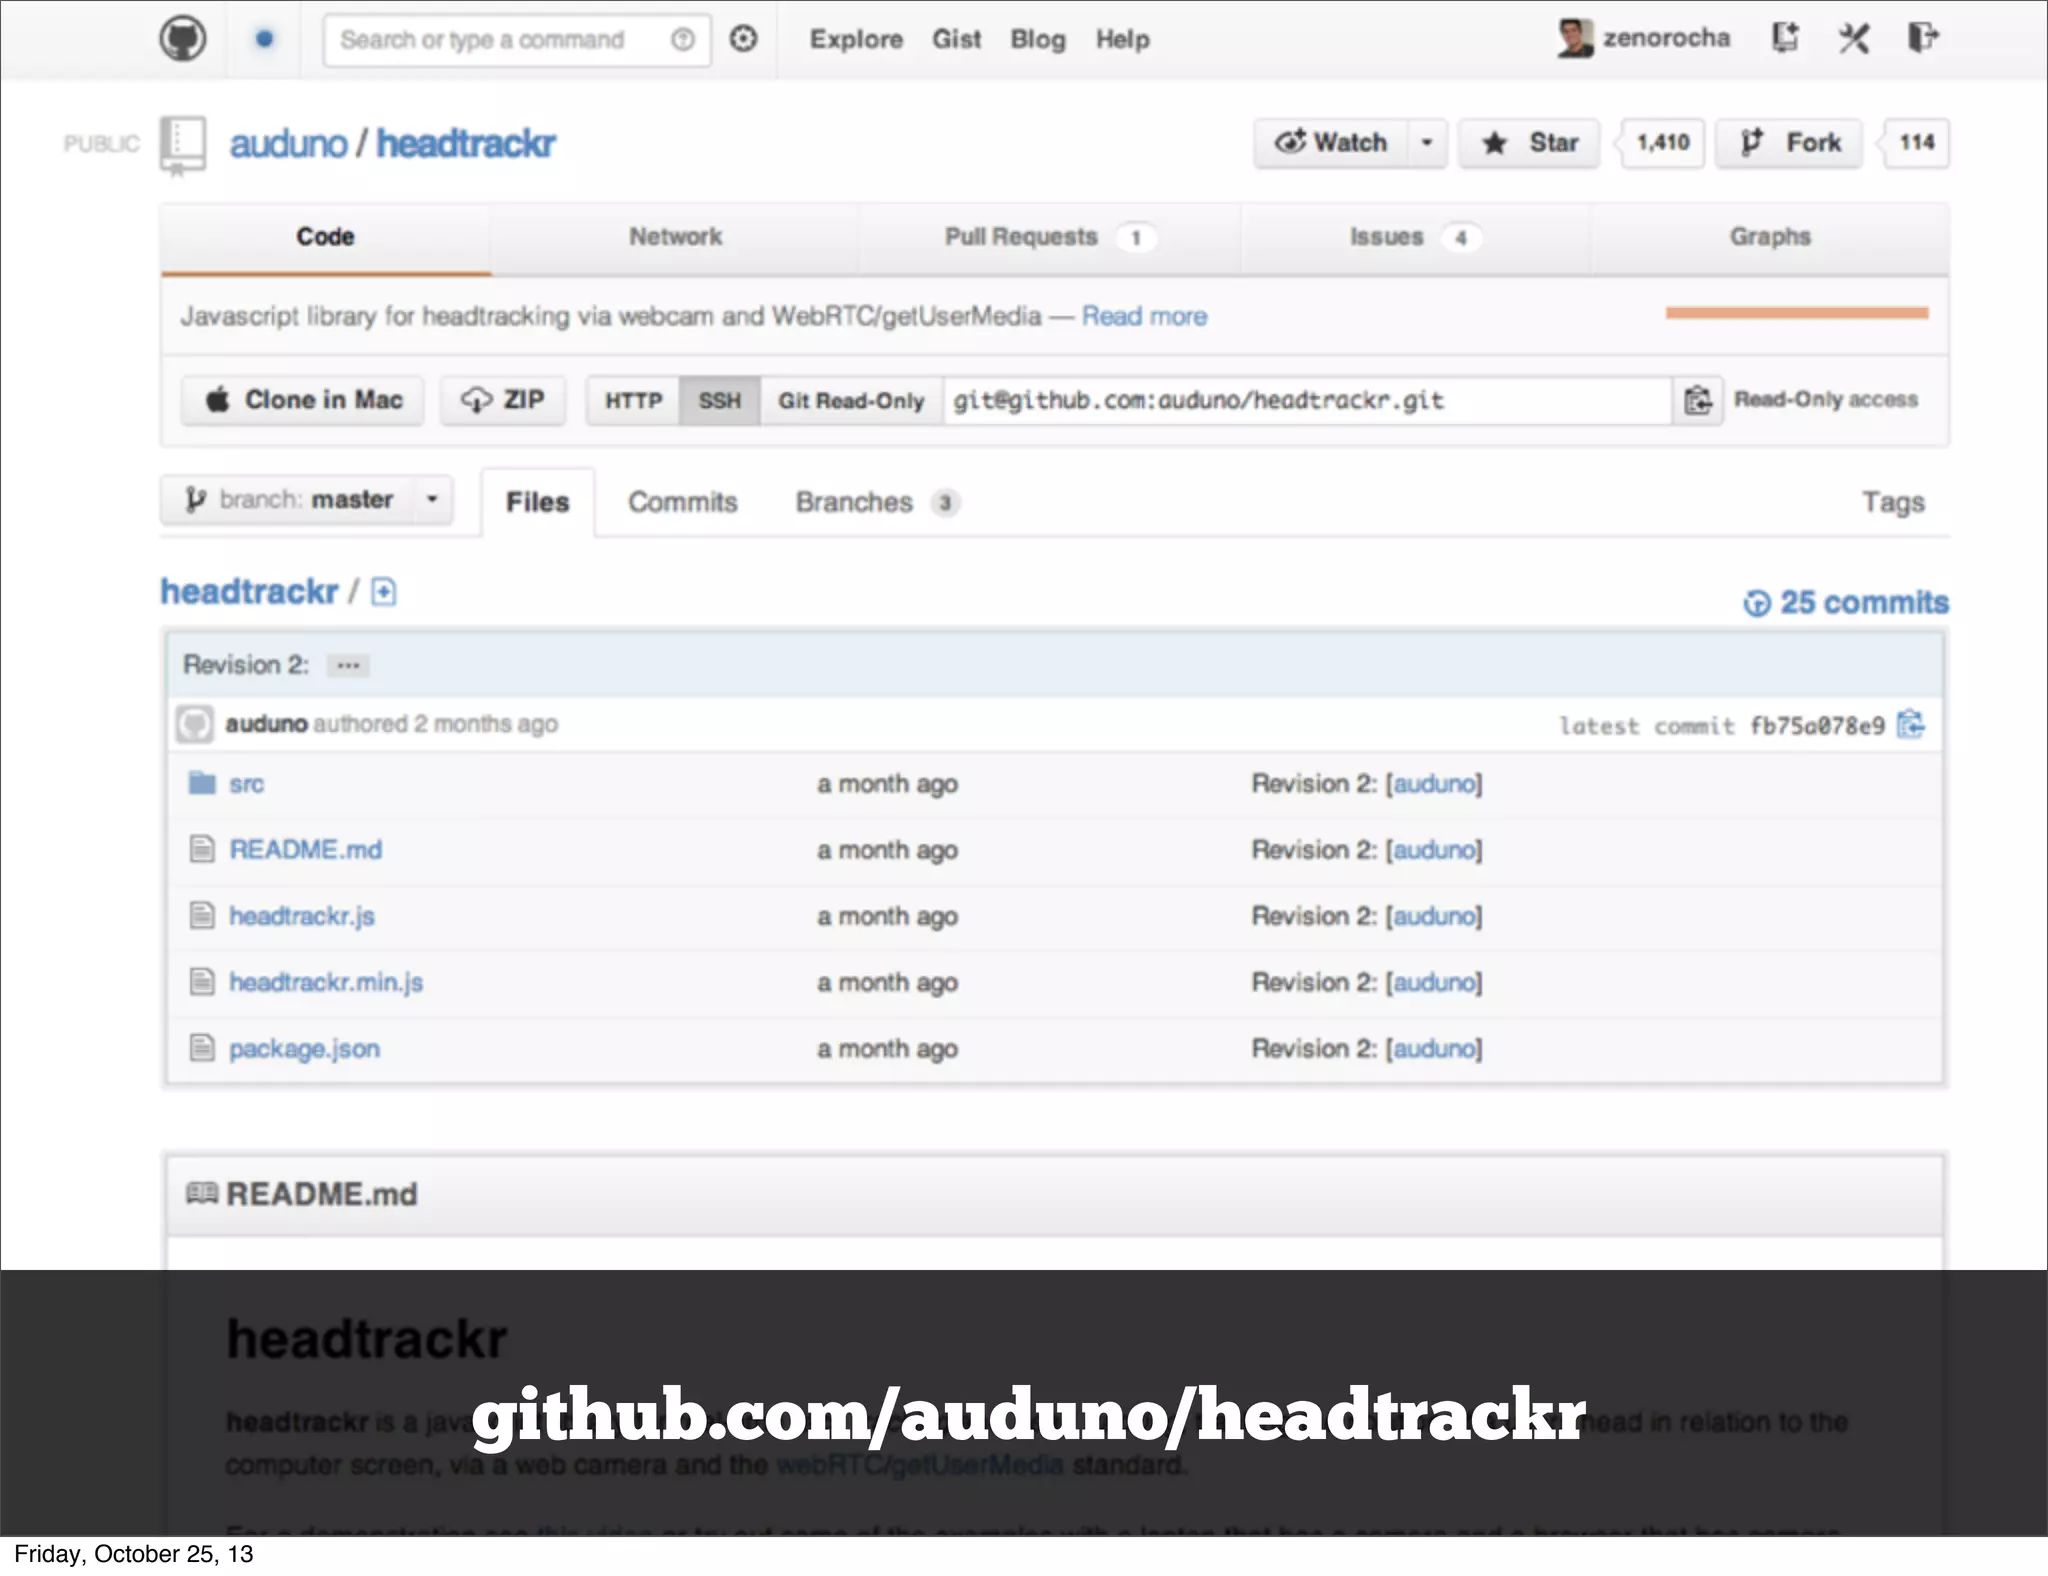Open the Issues tab

tap(1414, 237)
